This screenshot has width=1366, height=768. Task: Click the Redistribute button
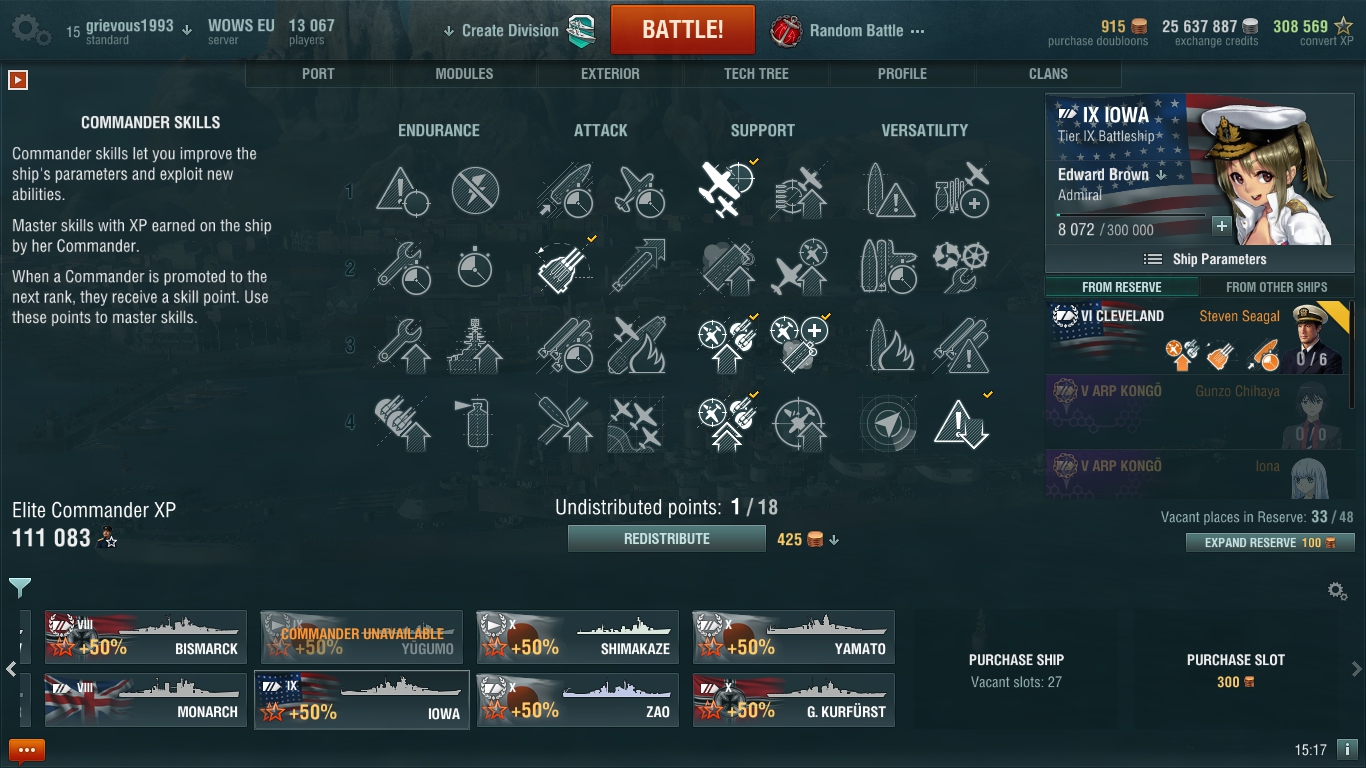[x=667, y=539]
